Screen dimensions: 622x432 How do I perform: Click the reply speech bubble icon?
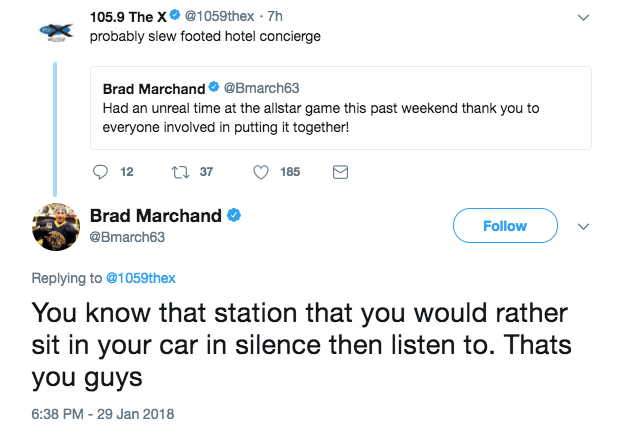[100, 172]
